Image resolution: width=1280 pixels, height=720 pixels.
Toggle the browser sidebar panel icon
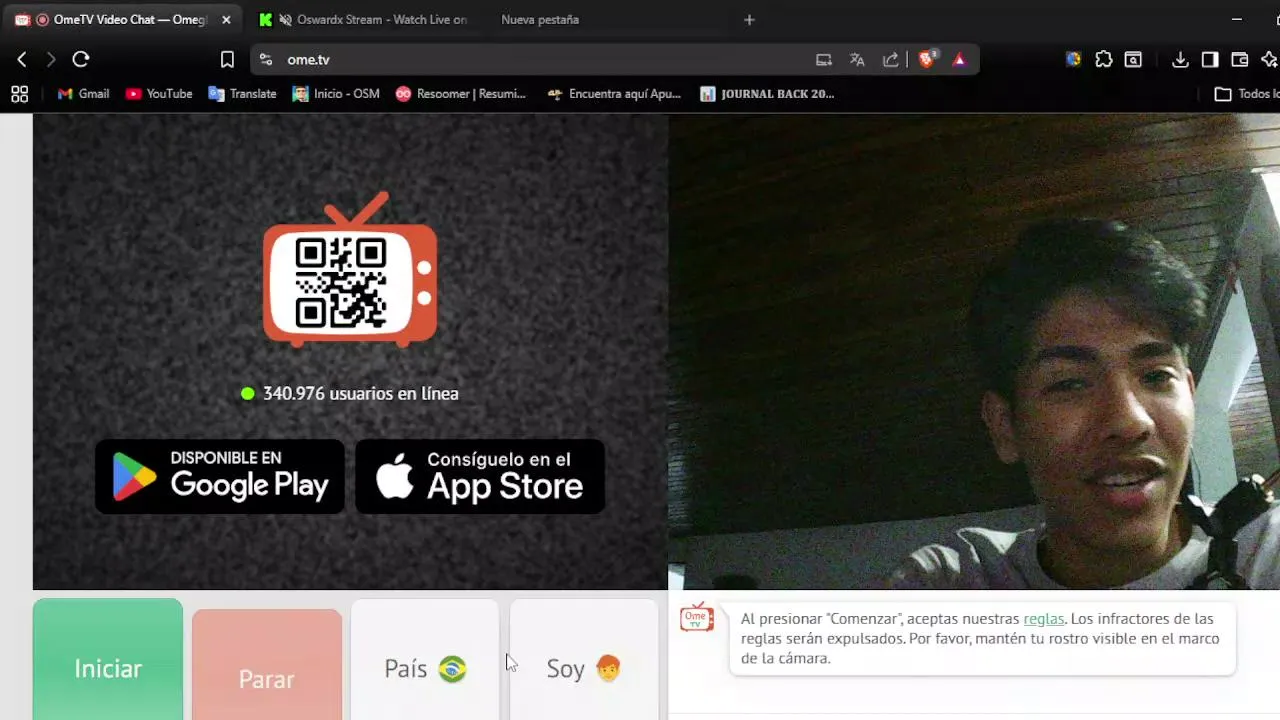pyautogui.click(x=1210, y=60)
